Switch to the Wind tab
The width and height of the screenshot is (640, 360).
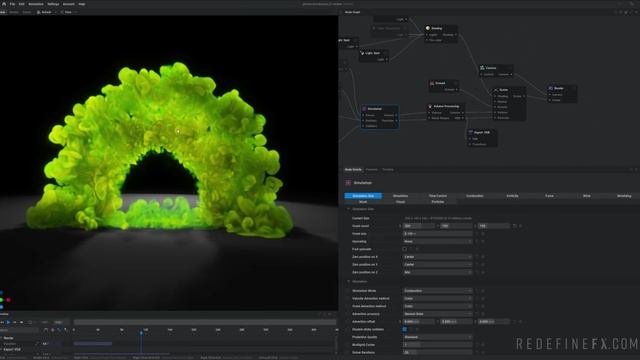[x=587, y=196]
